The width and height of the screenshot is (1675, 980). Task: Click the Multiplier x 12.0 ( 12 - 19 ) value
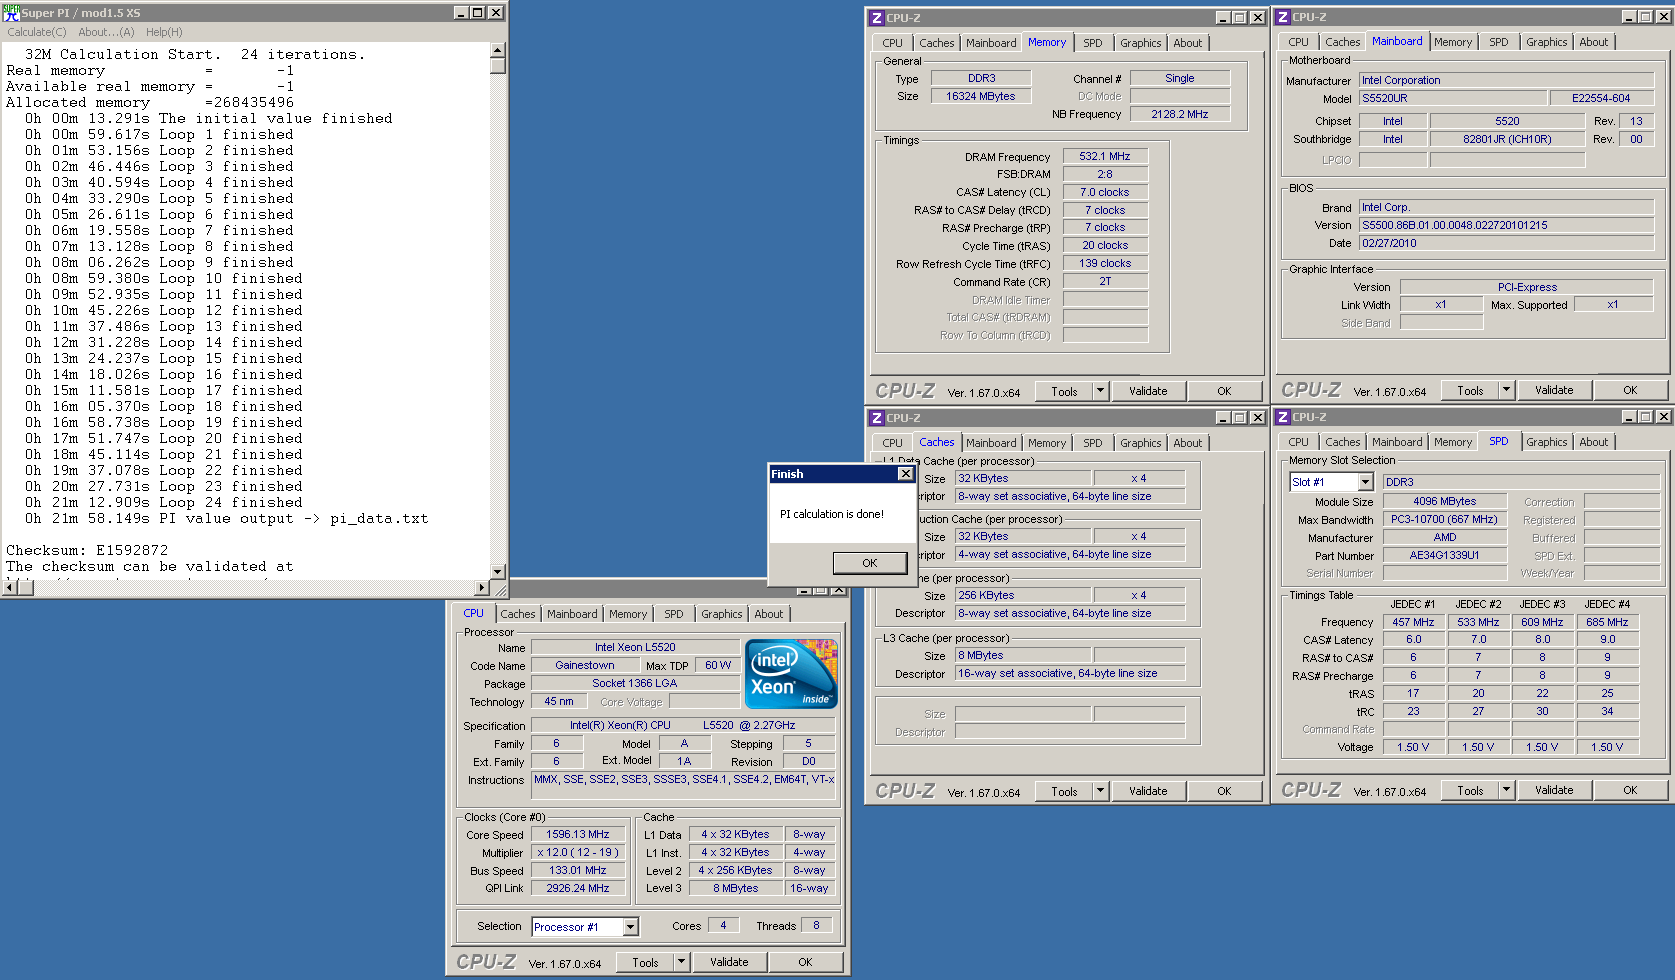[578, 852]
